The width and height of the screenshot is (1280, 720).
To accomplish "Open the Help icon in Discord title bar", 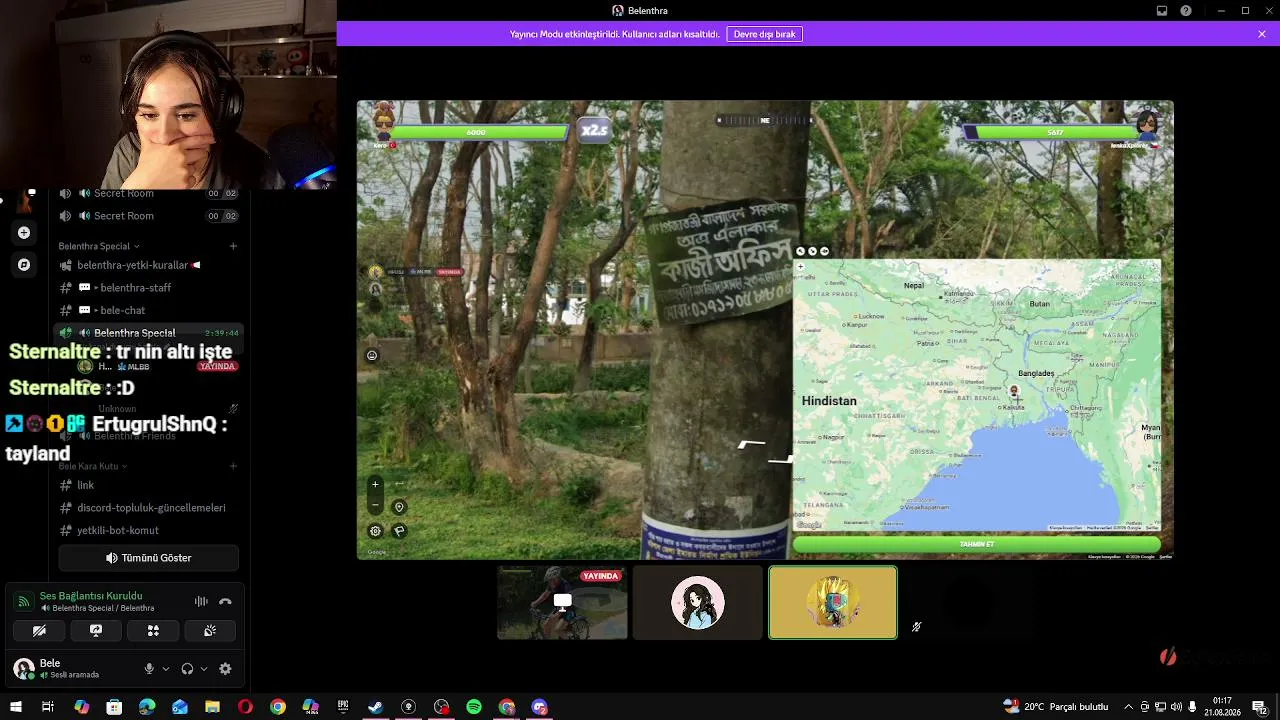I will pos(1186,11).
